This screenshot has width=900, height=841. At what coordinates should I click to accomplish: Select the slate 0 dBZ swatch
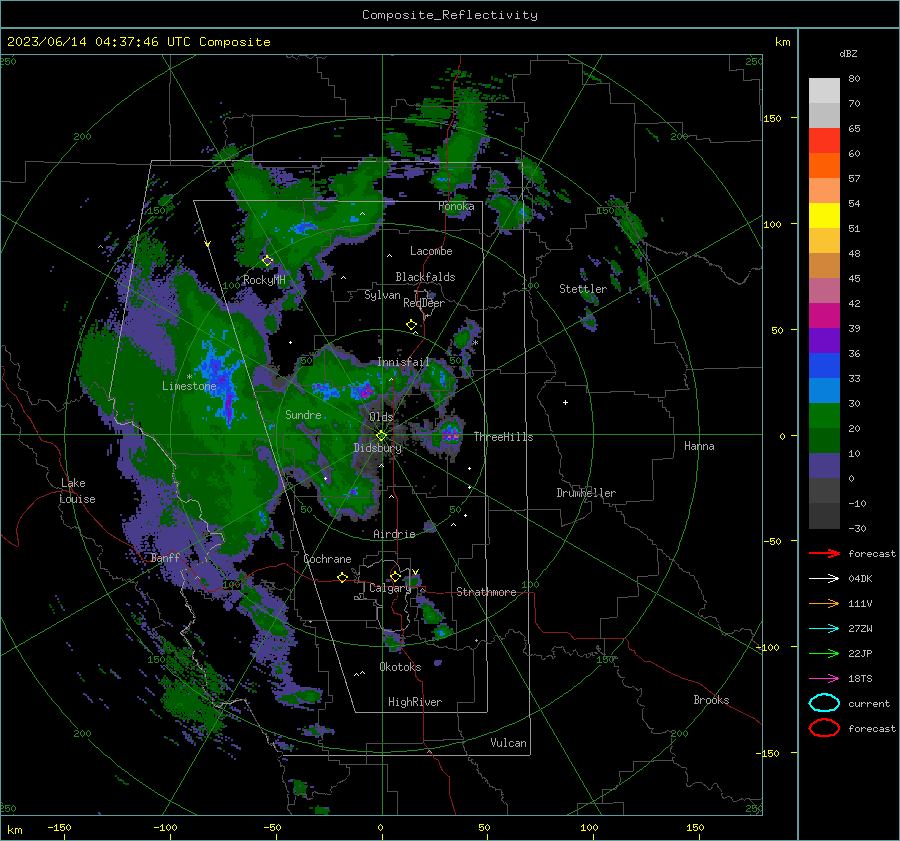824,466
